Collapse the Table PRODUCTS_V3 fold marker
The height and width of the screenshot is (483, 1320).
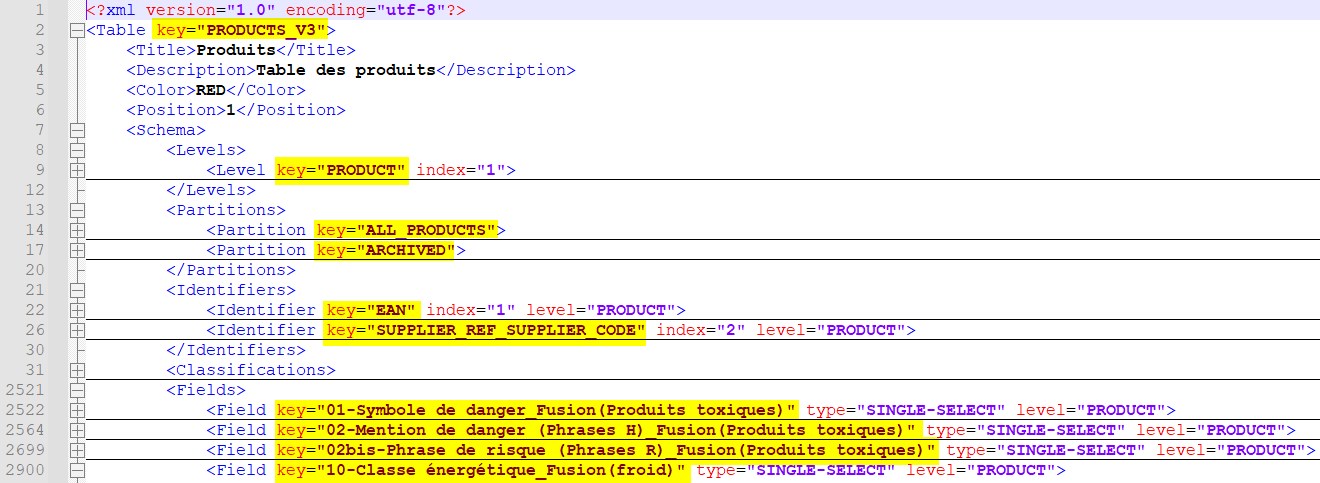77,30
